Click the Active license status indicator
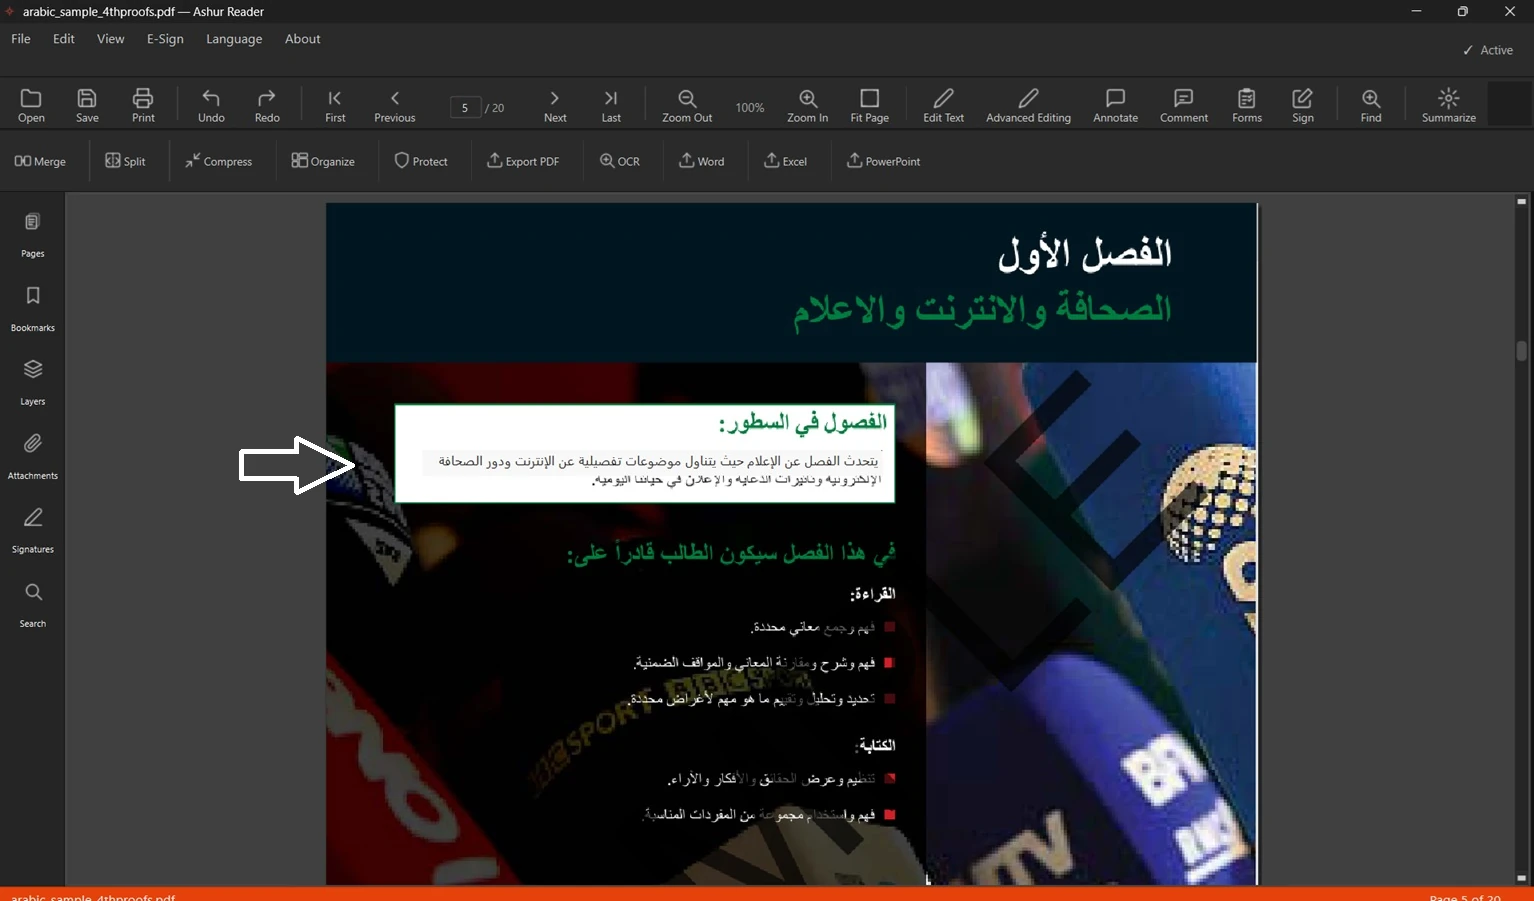The width and height of the screenshot is (1534, 901). [1488, 50]
